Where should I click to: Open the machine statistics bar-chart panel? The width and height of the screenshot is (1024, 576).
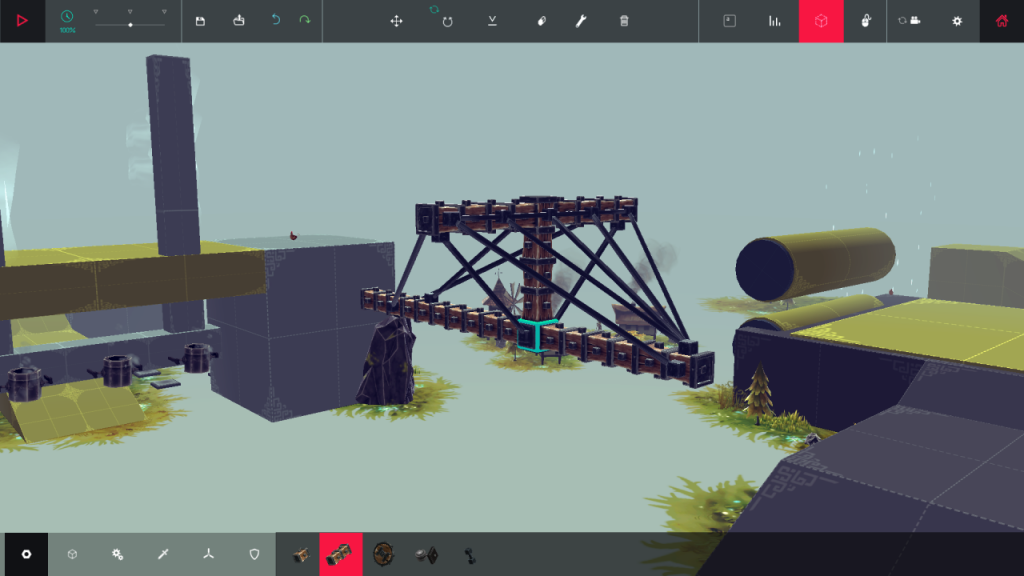tap(774, 21)
